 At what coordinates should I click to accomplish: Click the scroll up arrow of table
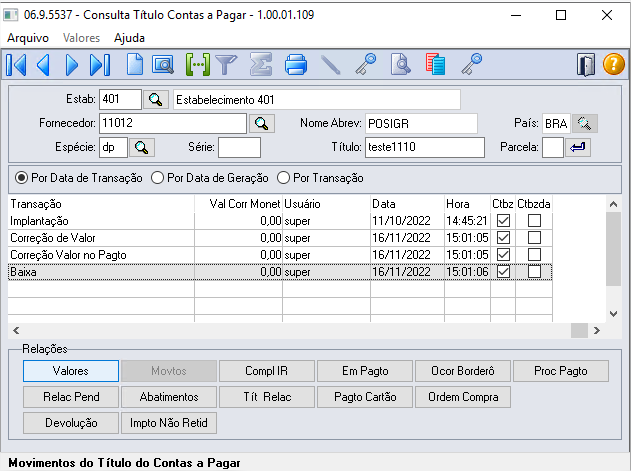pyautogui.click(x=613, y=204)
